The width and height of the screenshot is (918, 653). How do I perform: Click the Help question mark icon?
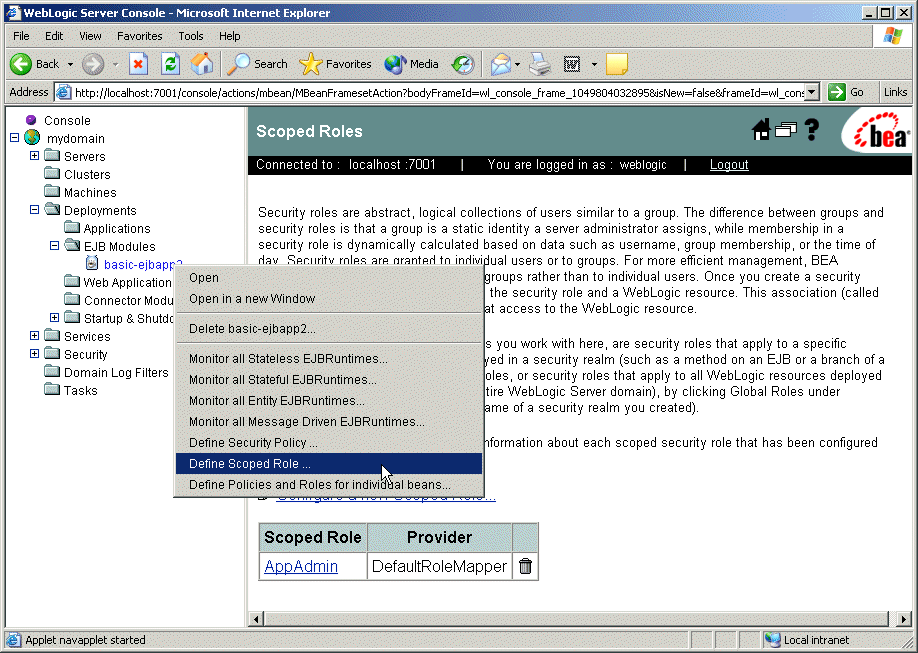pos(811,129)
